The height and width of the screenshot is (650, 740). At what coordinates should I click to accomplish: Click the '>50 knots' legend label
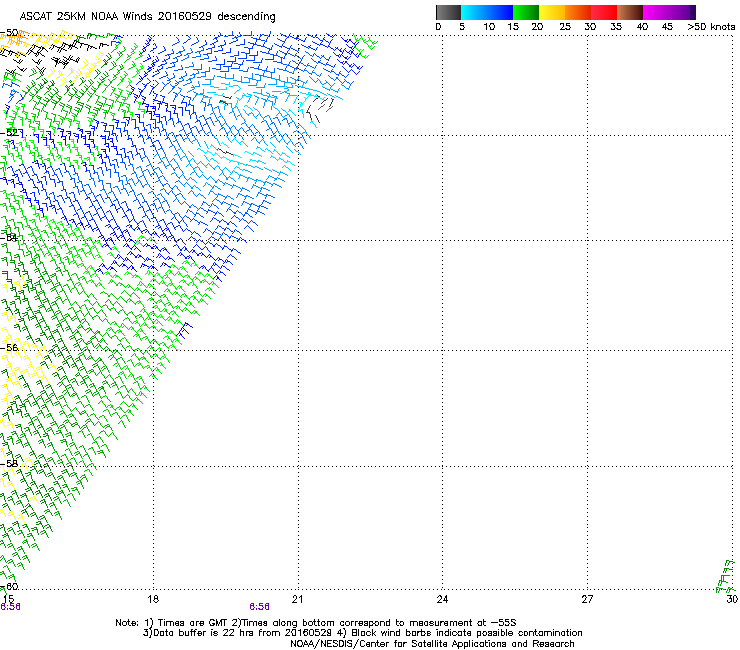pos(711,27)
